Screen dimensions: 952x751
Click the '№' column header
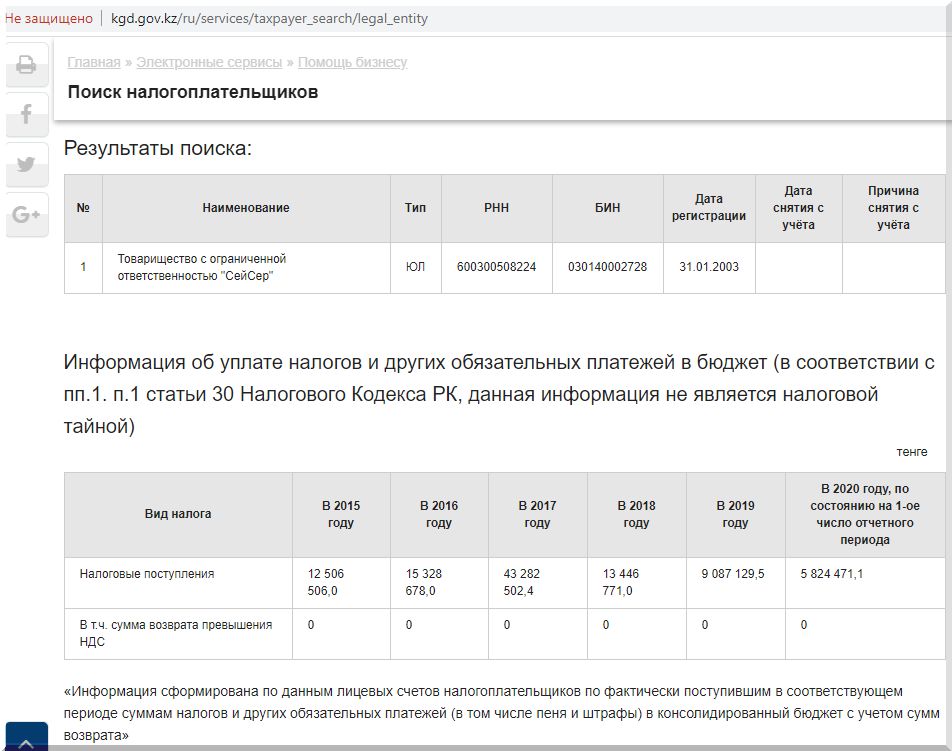[83, 208]
